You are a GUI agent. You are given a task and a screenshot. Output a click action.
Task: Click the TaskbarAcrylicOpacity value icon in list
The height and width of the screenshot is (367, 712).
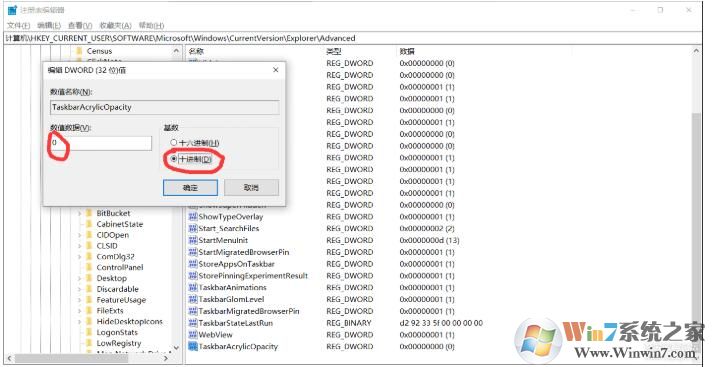click(x=193, y=347)
